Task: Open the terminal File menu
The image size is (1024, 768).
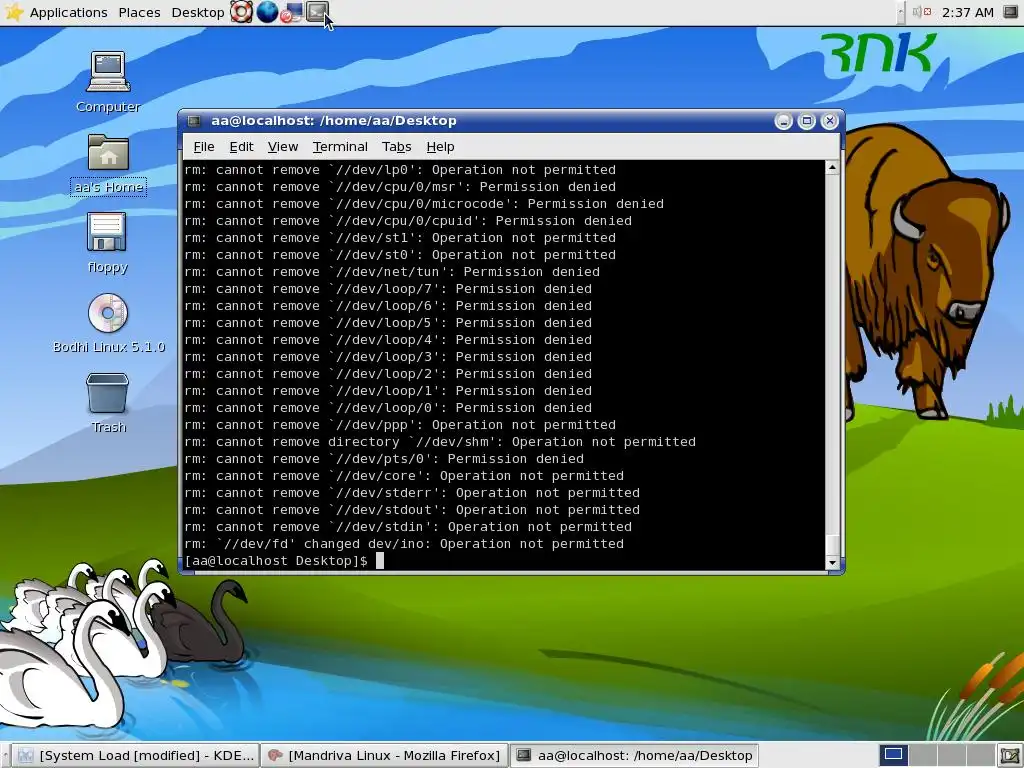Action: [204, 147]
